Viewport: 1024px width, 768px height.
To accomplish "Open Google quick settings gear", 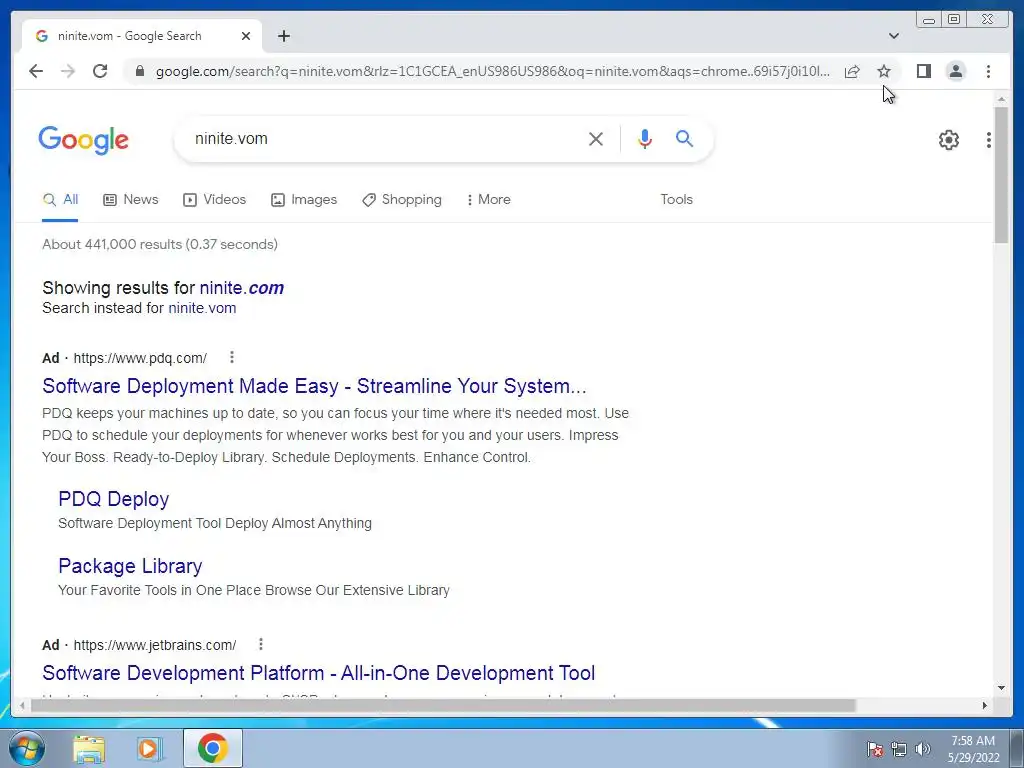I will pos(949,139).
